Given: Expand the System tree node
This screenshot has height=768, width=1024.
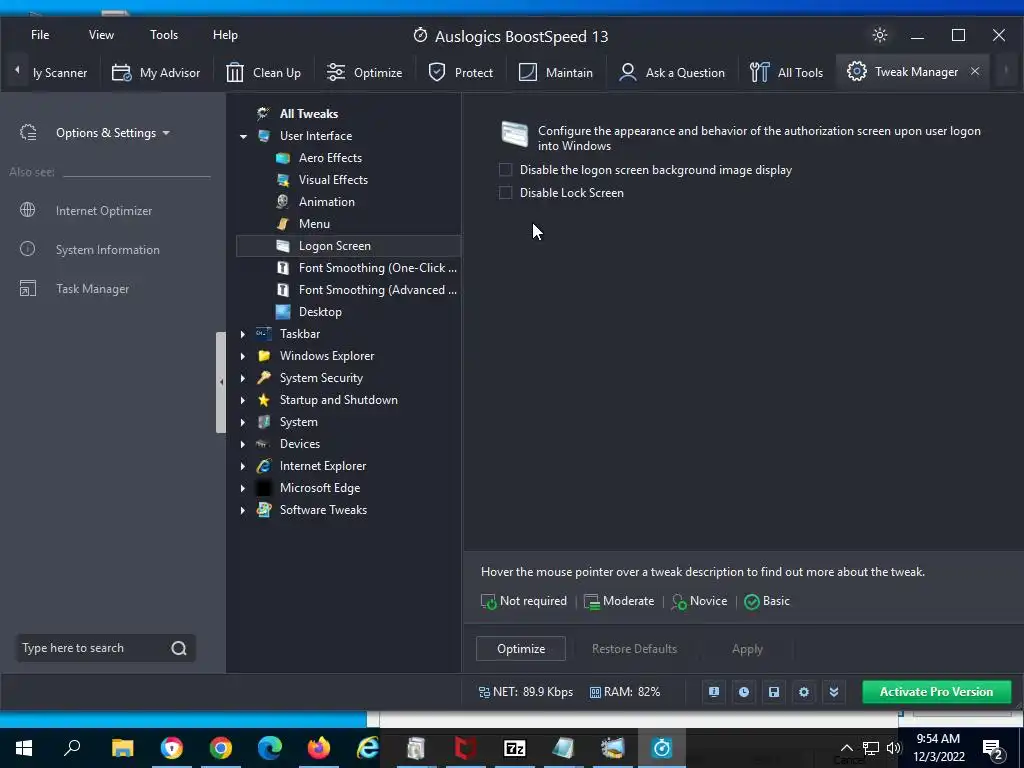Looking at the screenshot, I should (243, 422).
